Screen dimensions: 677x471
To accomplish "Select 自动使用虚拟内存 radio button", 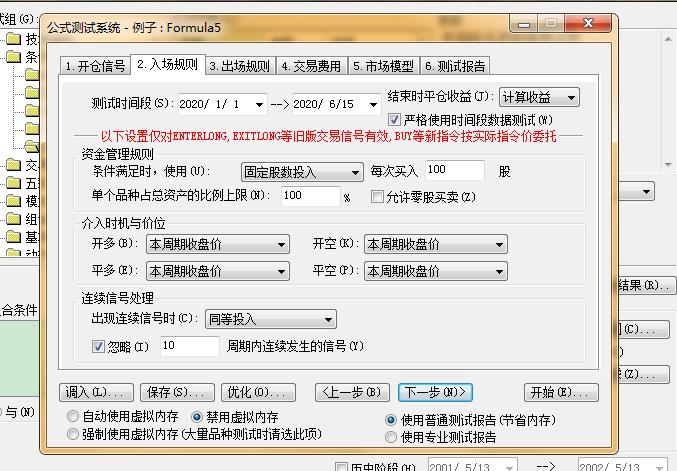I will 73,416.
